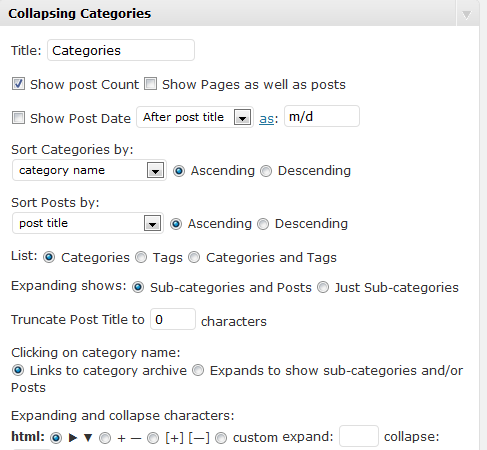Choose Categories and Tags list option
This screenshot has height=450, width=487.
coord(194,257)
